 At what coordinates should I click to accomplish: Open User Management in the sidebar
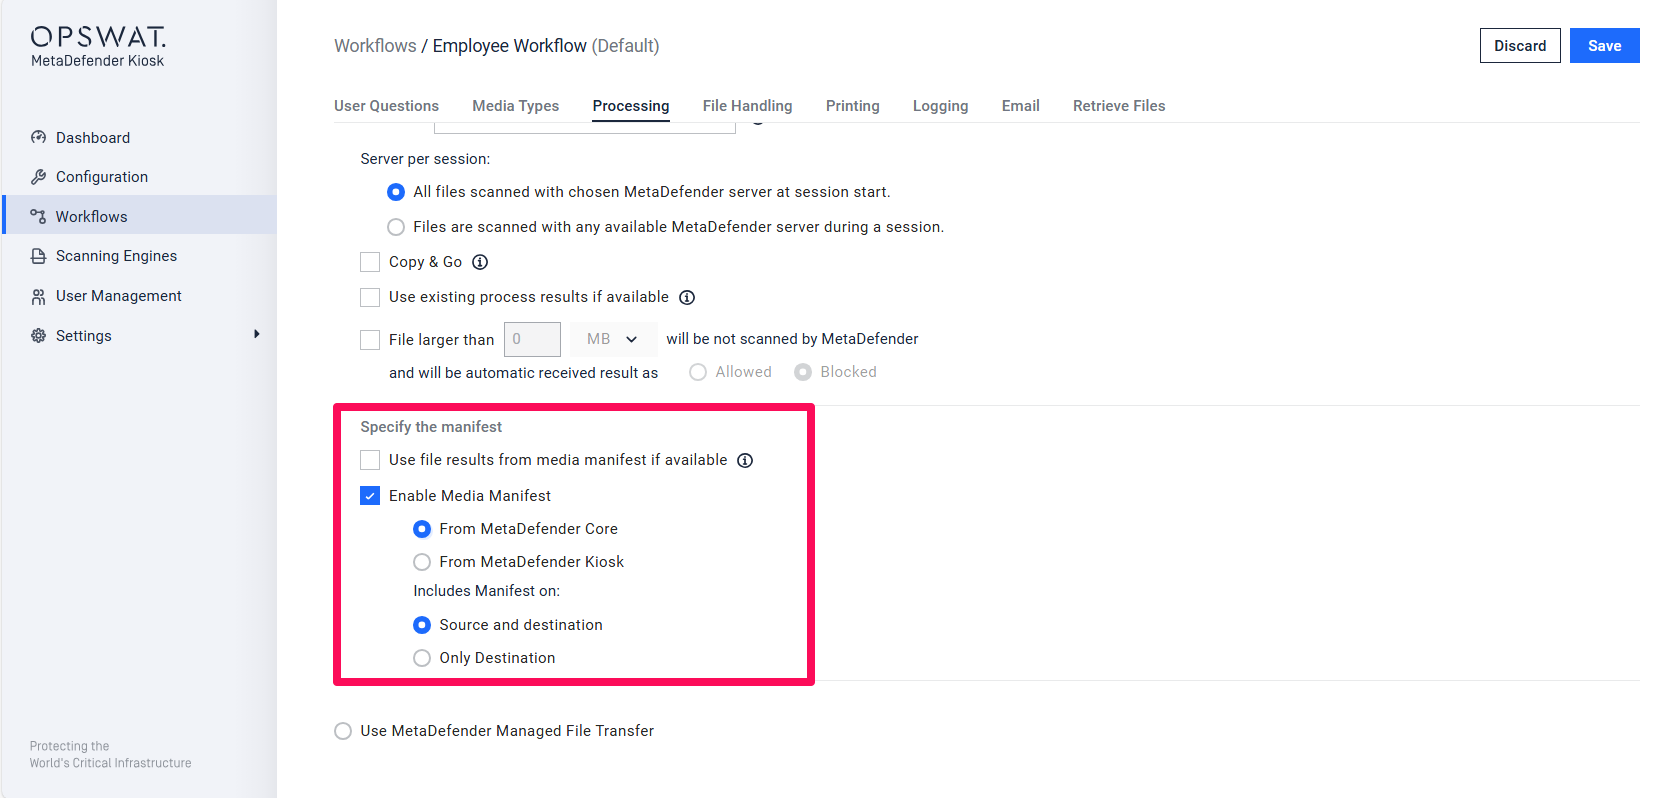(140, 296)
